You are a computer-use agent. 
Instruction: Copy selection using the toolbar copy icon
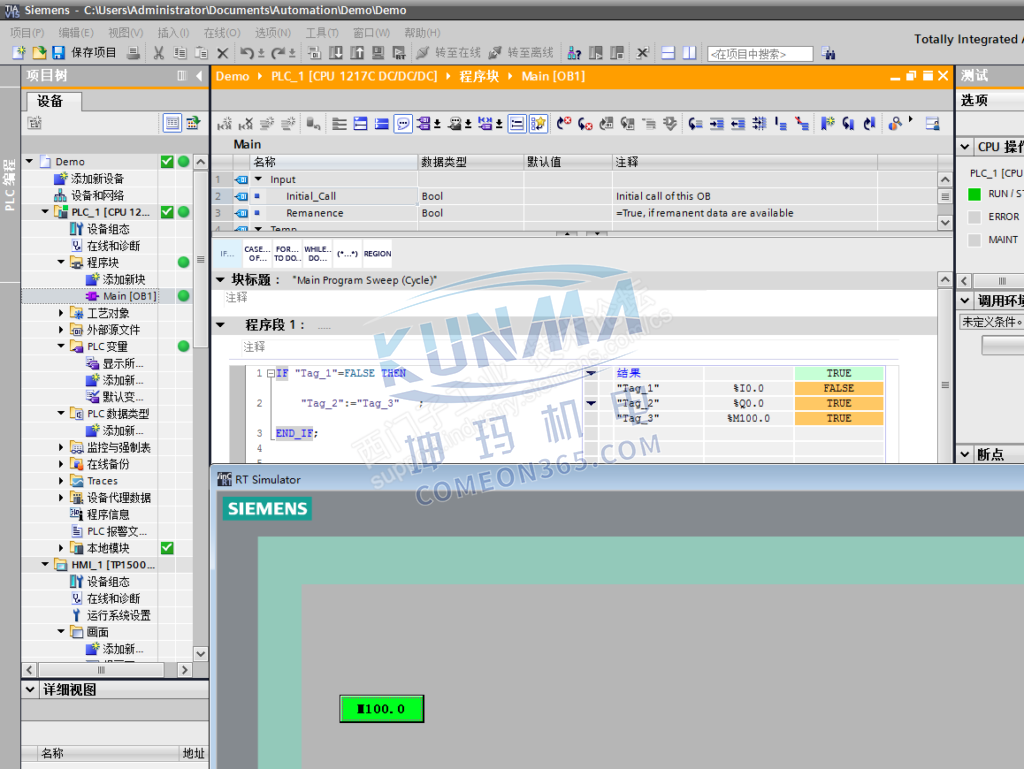click(x=180, y=53)
